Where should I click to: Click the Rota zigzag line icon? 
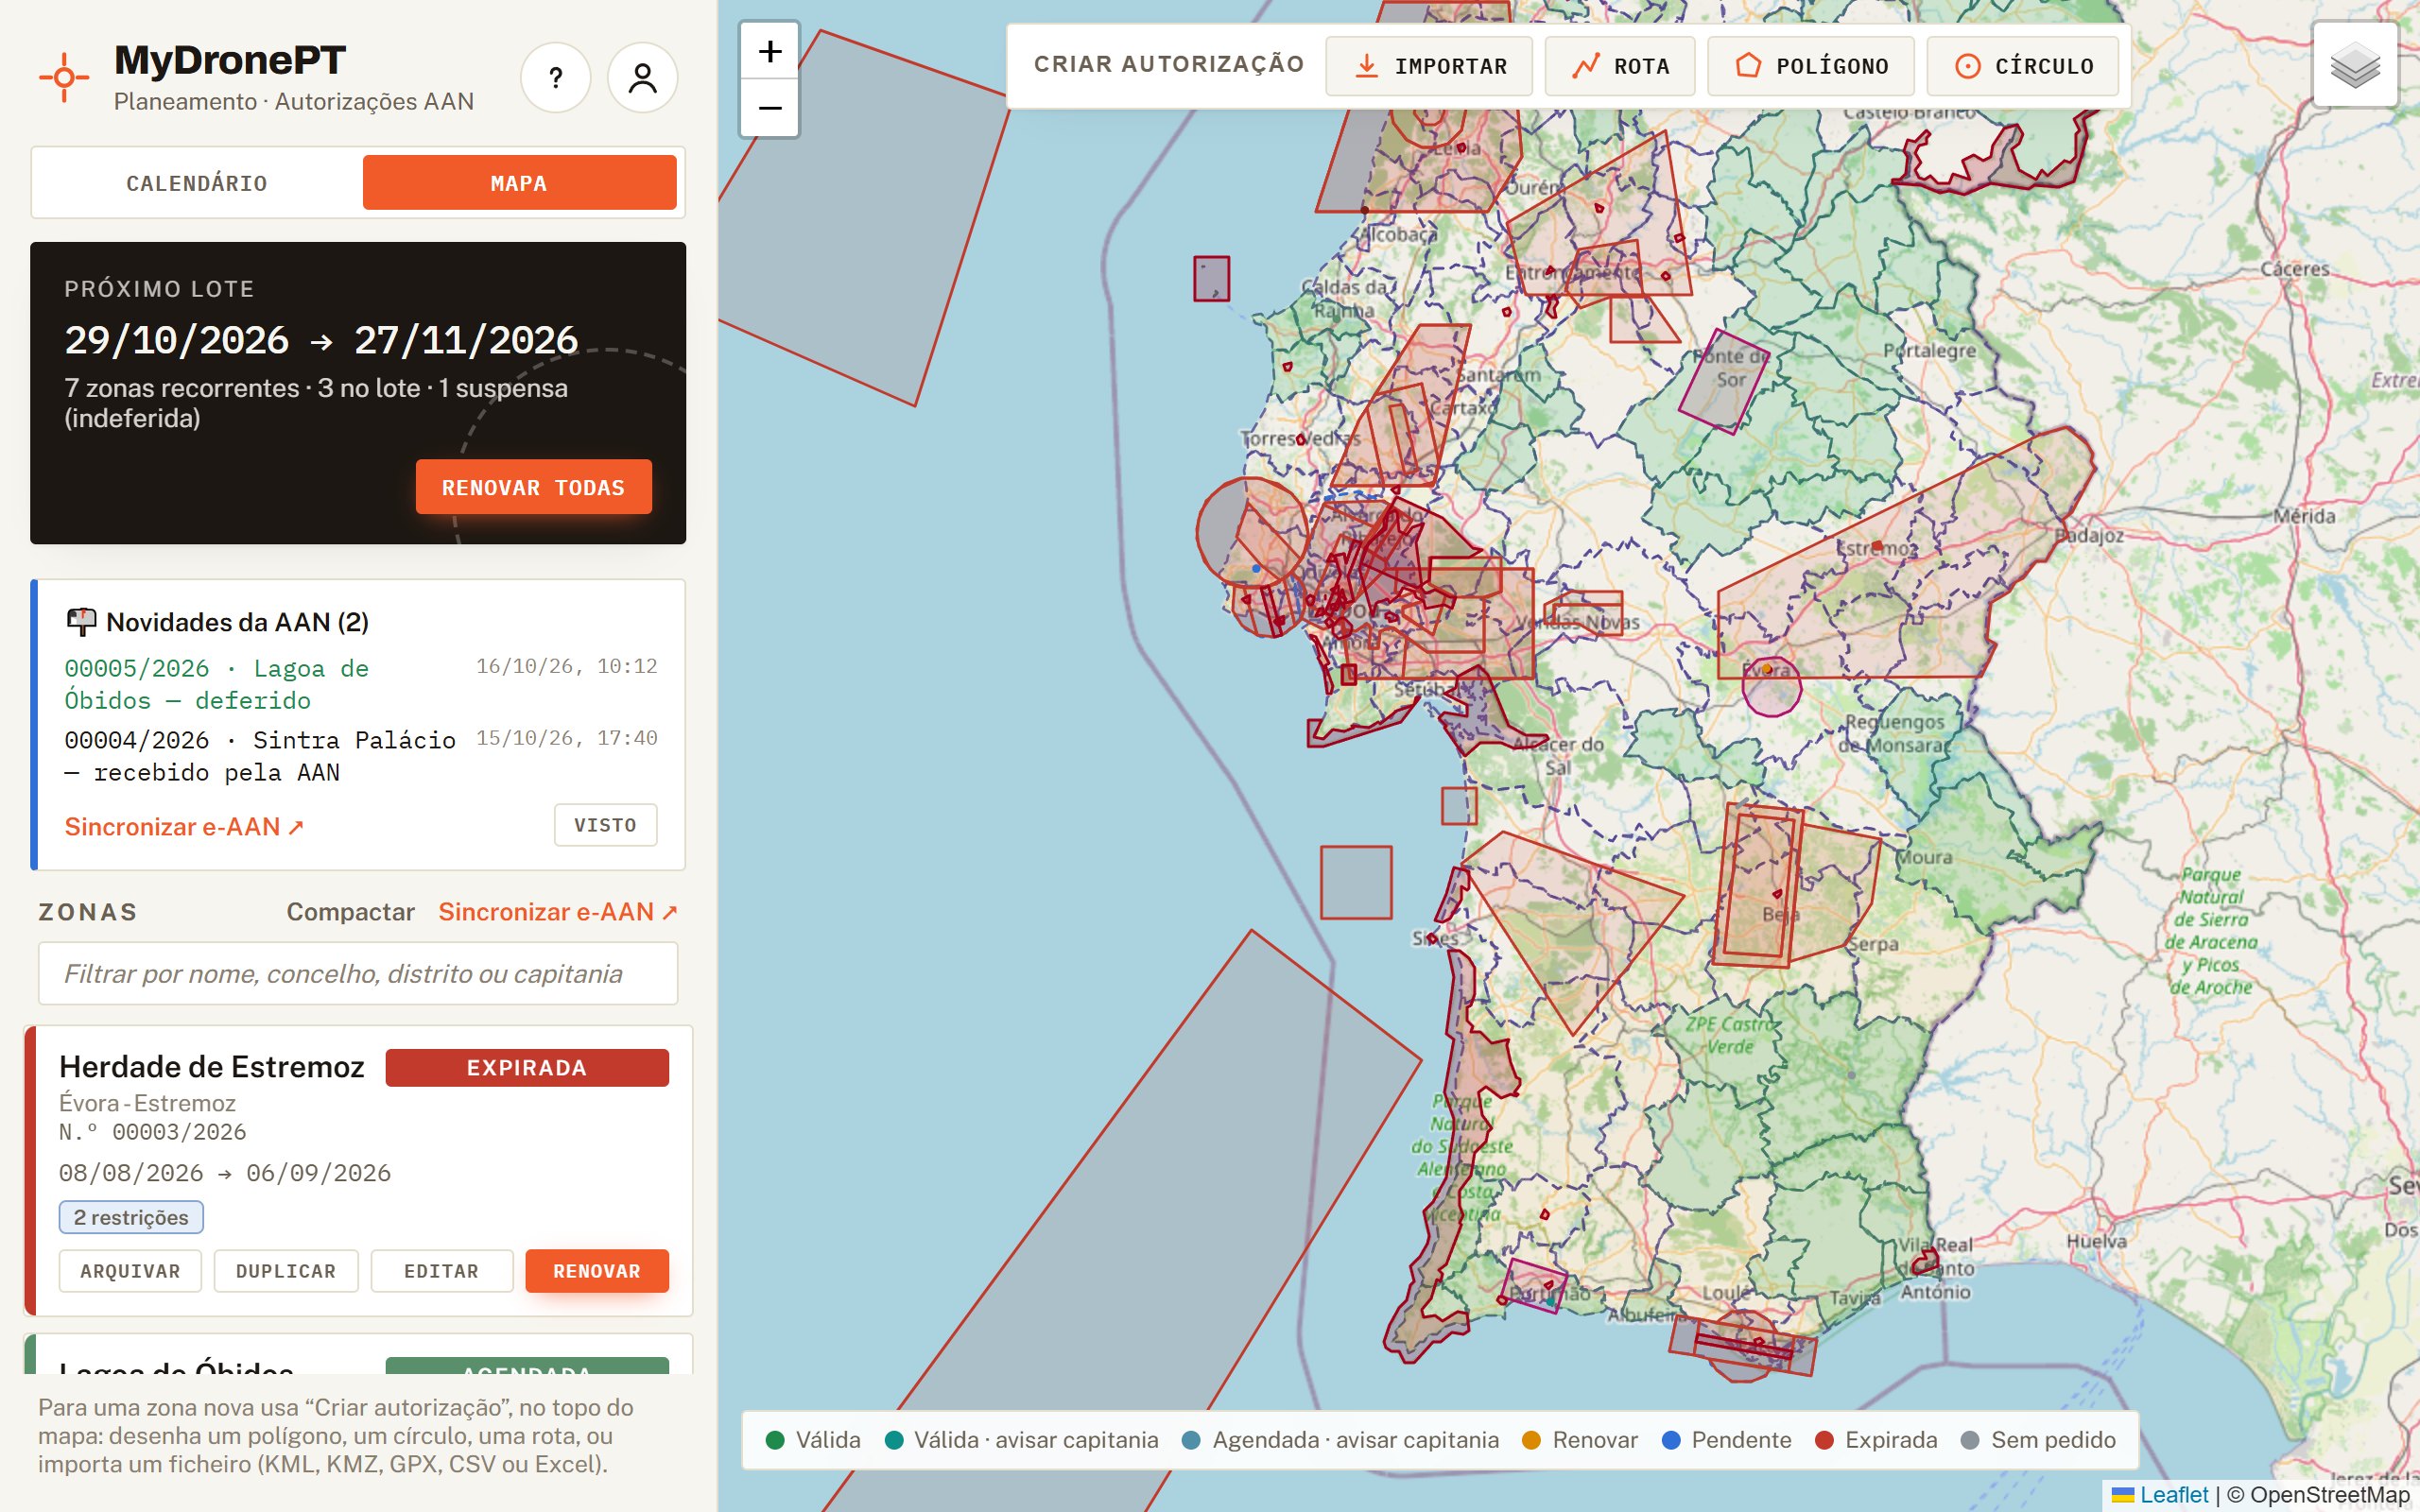tap(1585, 66)
